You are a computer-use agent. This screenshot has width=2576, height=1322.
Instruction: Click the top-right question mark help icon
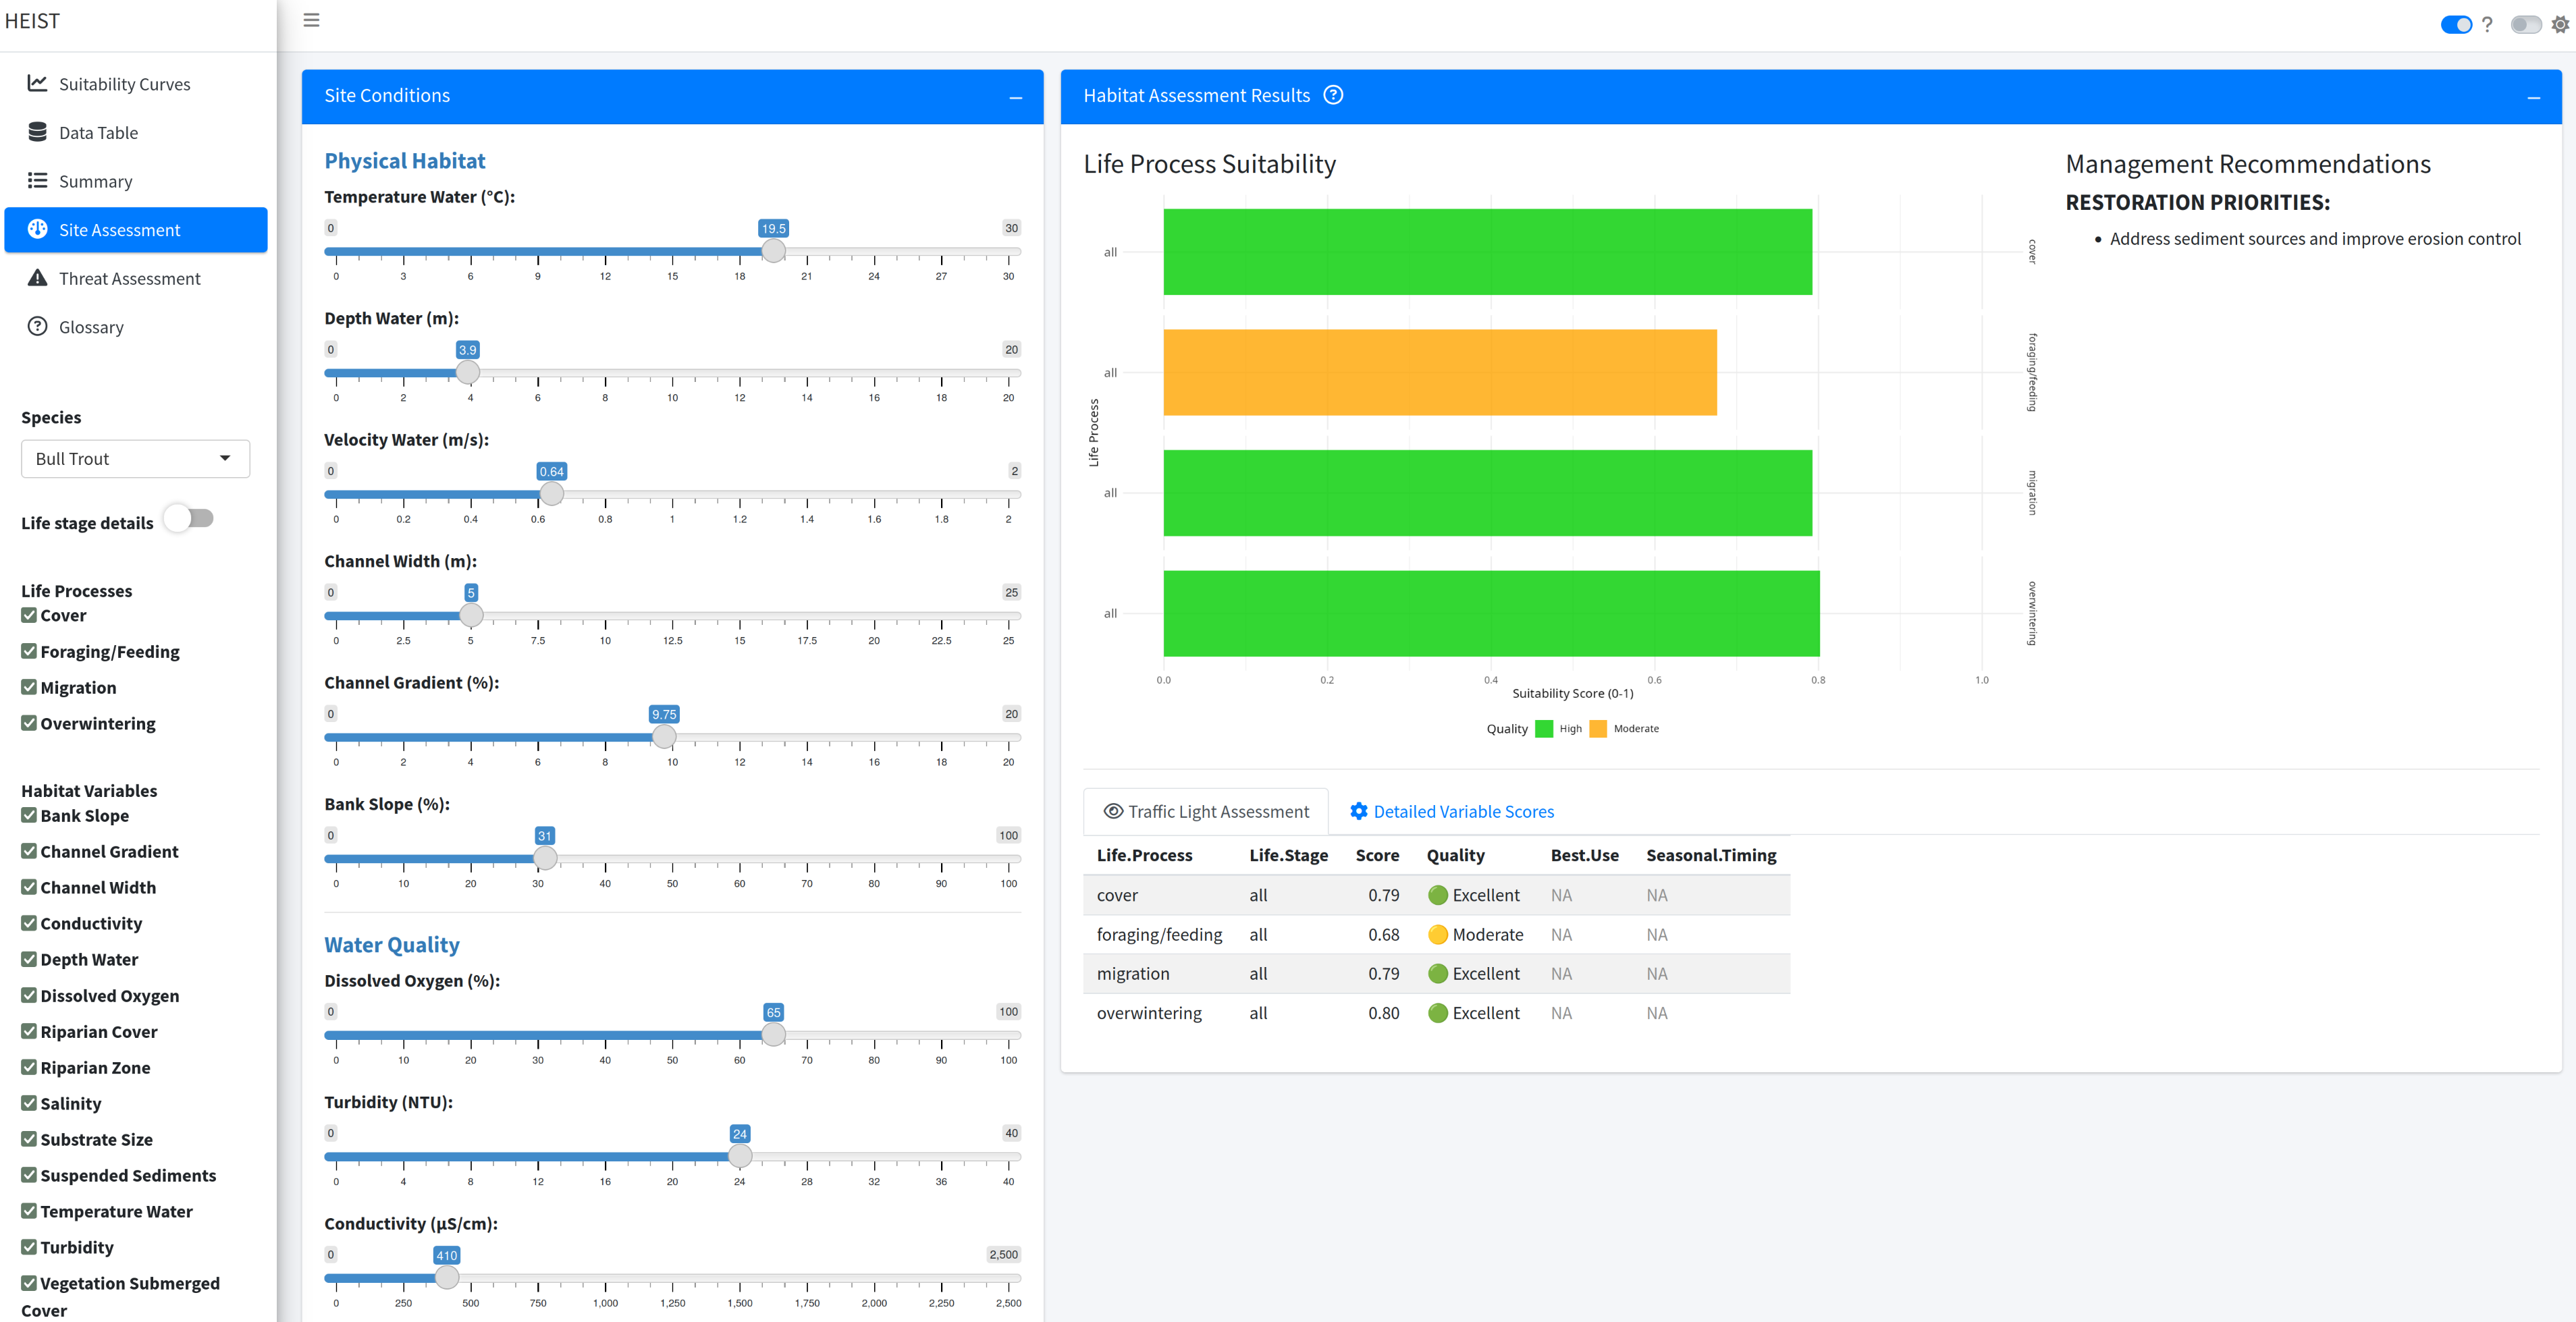click(x=2487, y=25)
